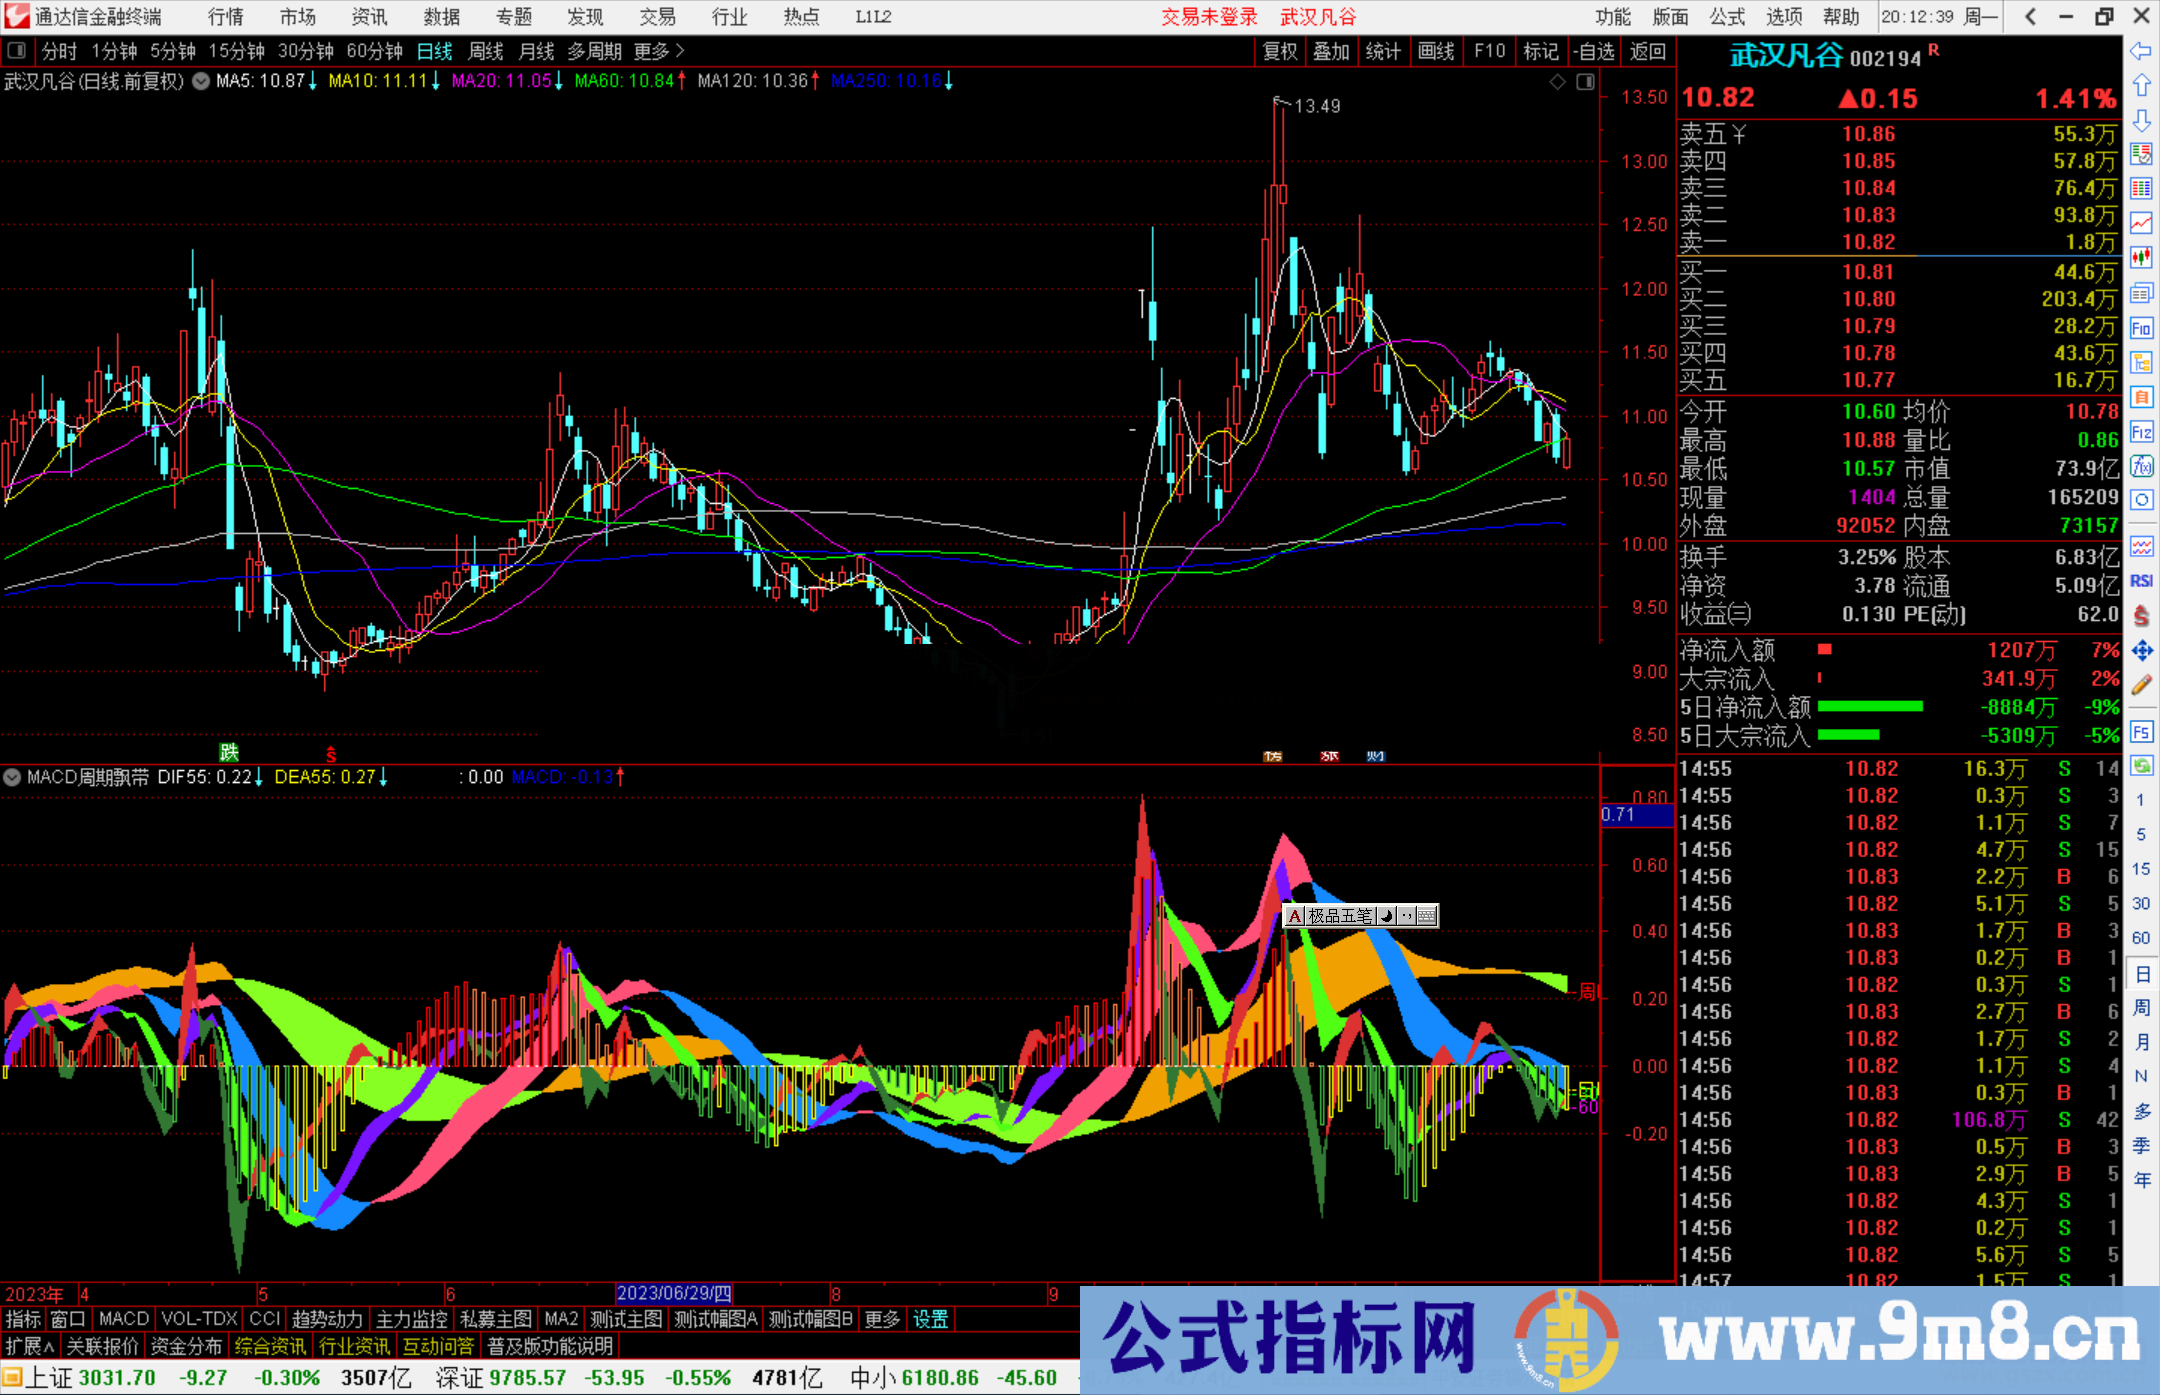This screenshot has height=1395, width=2160.
Task: Click the 交易未登录 login link
Action: click(x=1209, y=17)
